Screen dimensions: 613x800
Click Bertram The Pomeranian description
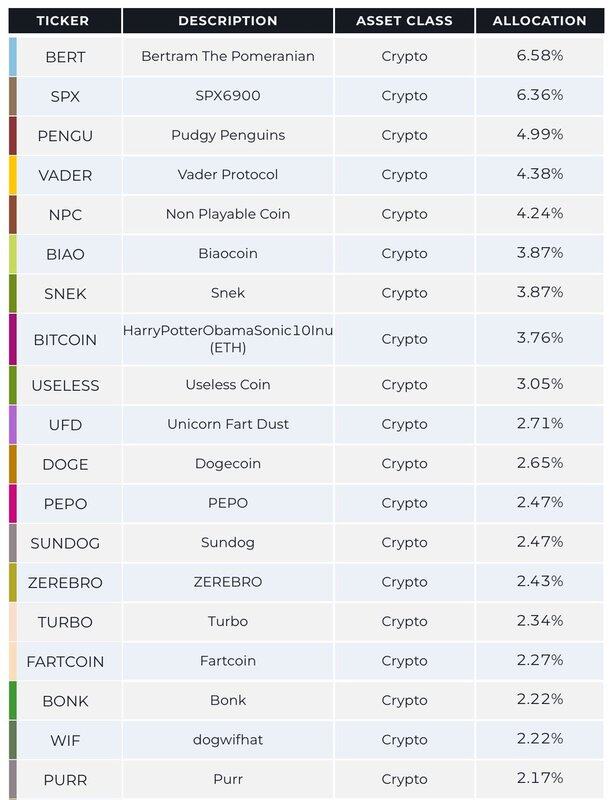pyautogui.click(x=228, y=56)
